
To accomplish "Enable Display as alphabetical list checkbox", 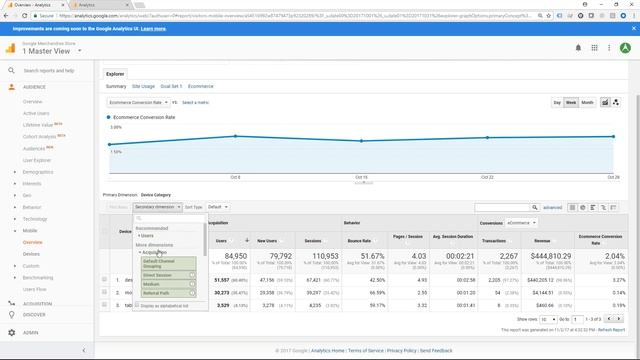I will [x=137, y=305].
